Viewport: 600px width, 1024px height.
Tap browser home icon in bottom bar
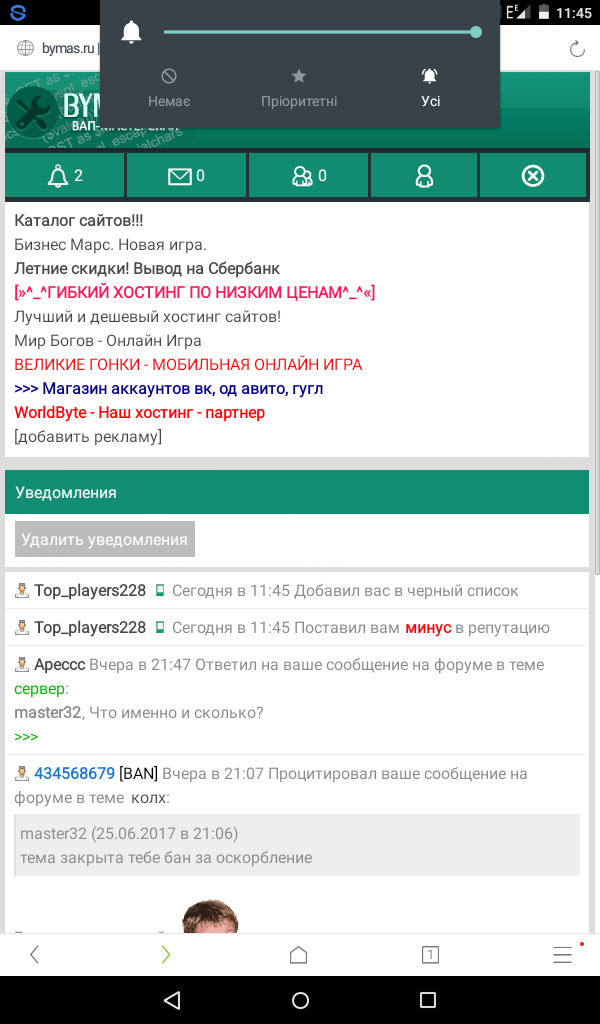(x=298, y=955)
